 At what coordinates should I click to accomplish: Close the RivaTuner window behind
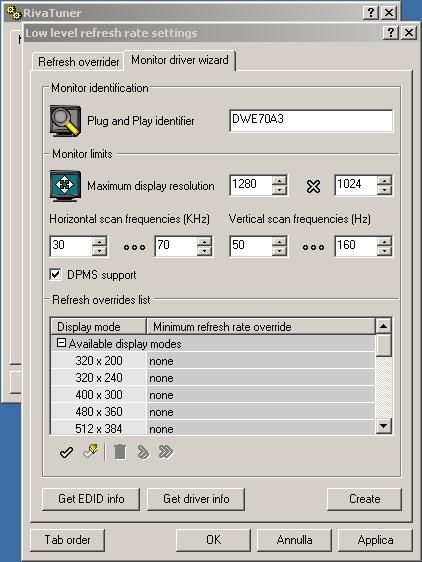click(x=389, y=13)
